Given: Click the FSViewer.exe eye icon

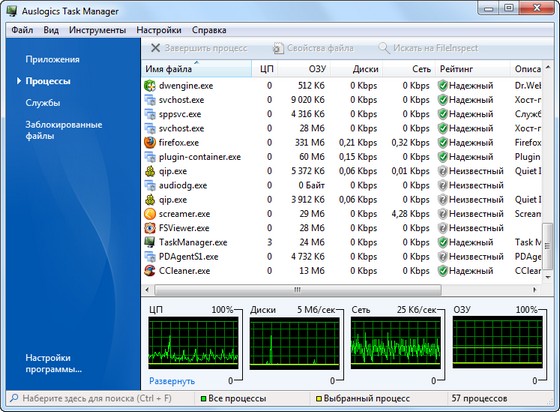Looking at the screenshot, I should tap(150, 228).
